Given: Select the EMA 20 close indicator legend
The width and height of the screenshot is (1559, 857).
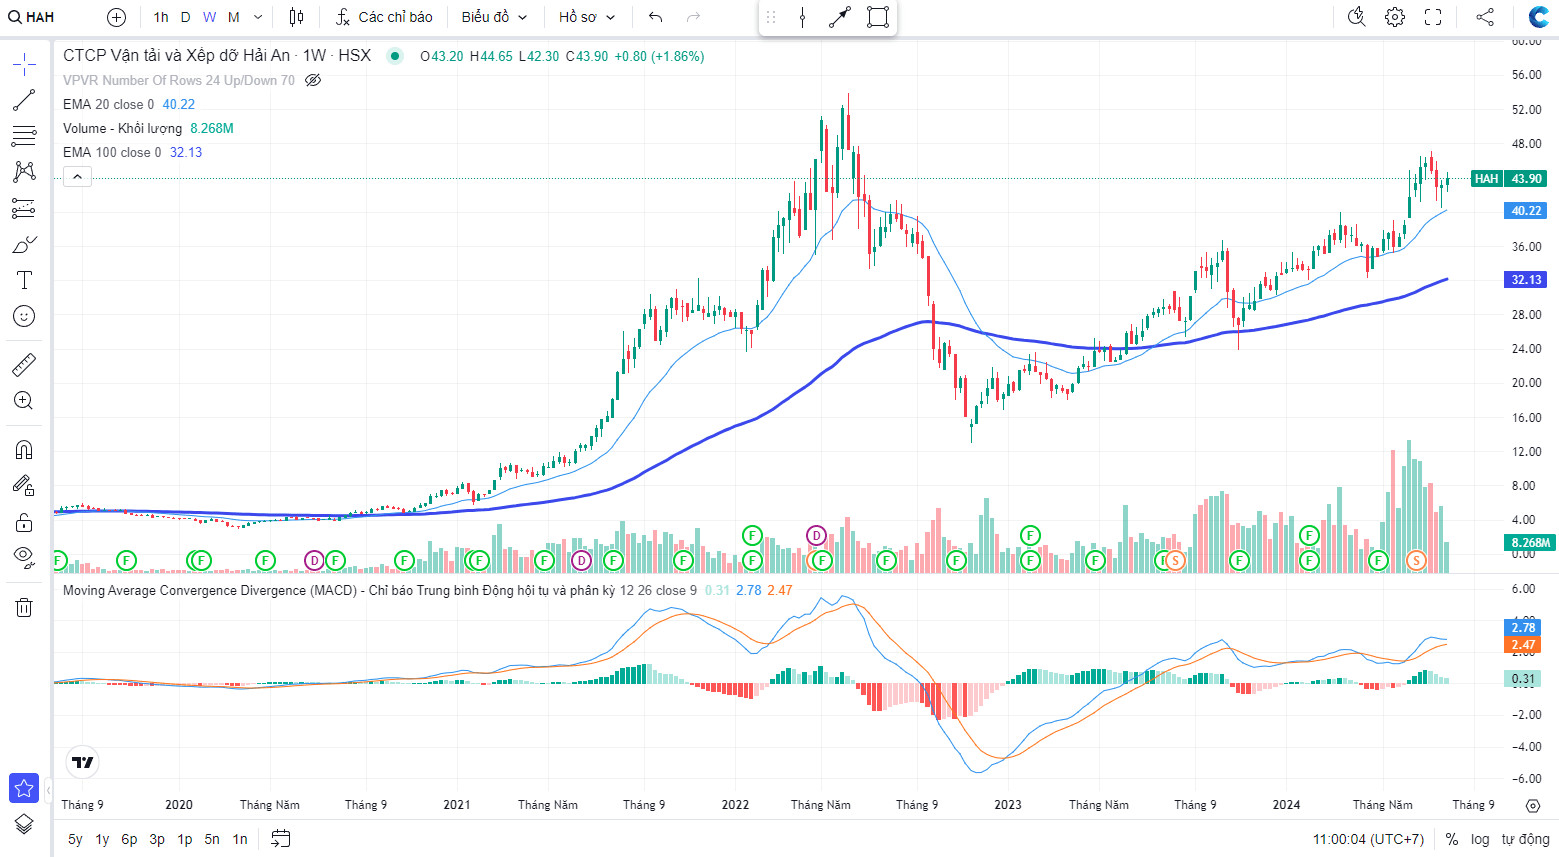Looking at the screenshot, I should click(108, 104).
